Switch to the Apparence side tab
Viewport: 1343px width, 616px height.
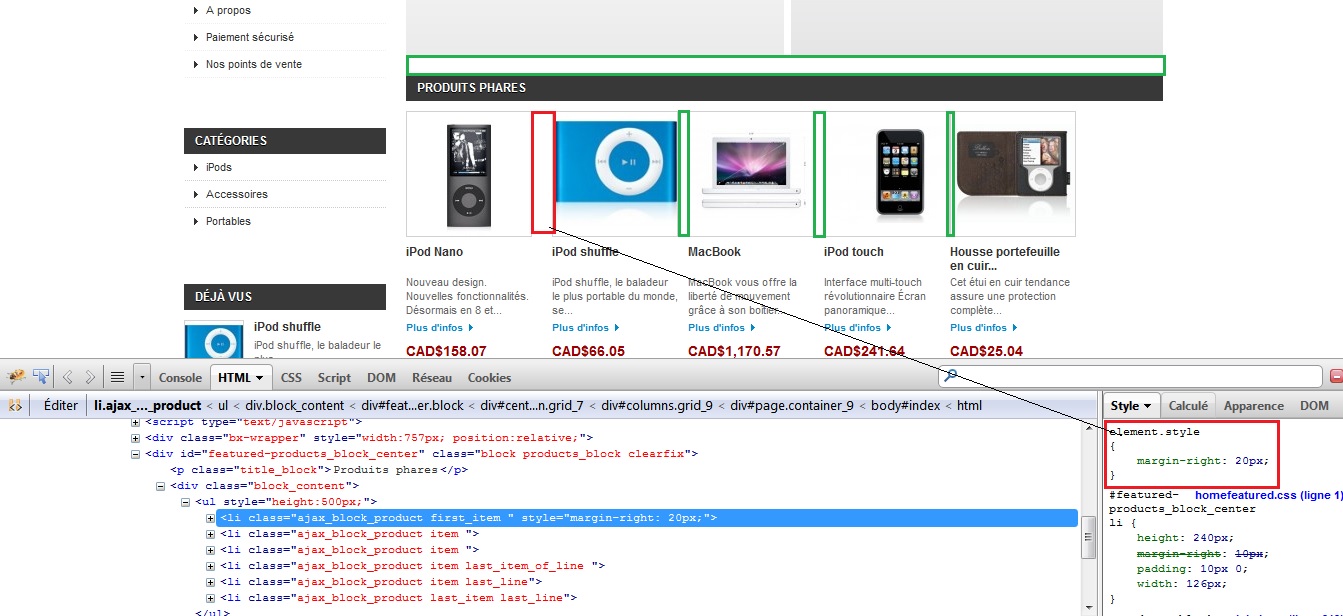pyautogui.click(x=1253, y=406)
